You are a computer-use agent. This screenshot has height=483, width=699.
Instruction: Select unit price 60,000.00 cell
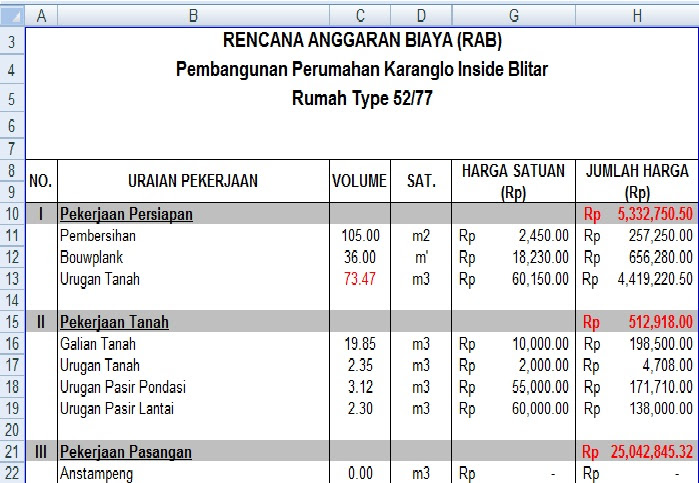click(514, 408)
